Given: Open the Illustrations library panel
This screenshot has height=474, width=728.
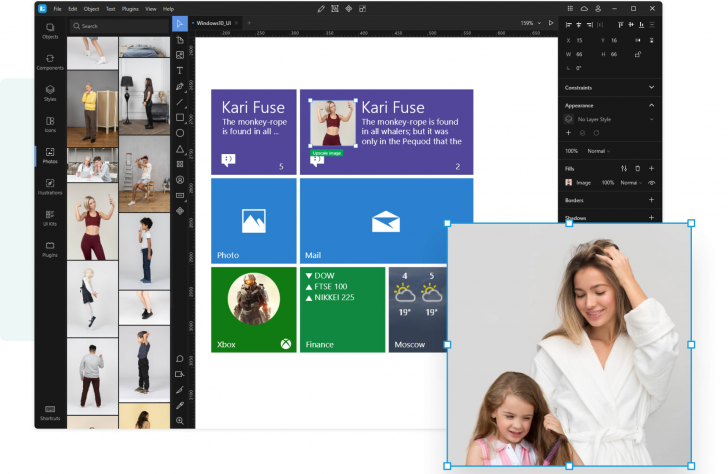Looking at the screenshot, I should [50, 187].
